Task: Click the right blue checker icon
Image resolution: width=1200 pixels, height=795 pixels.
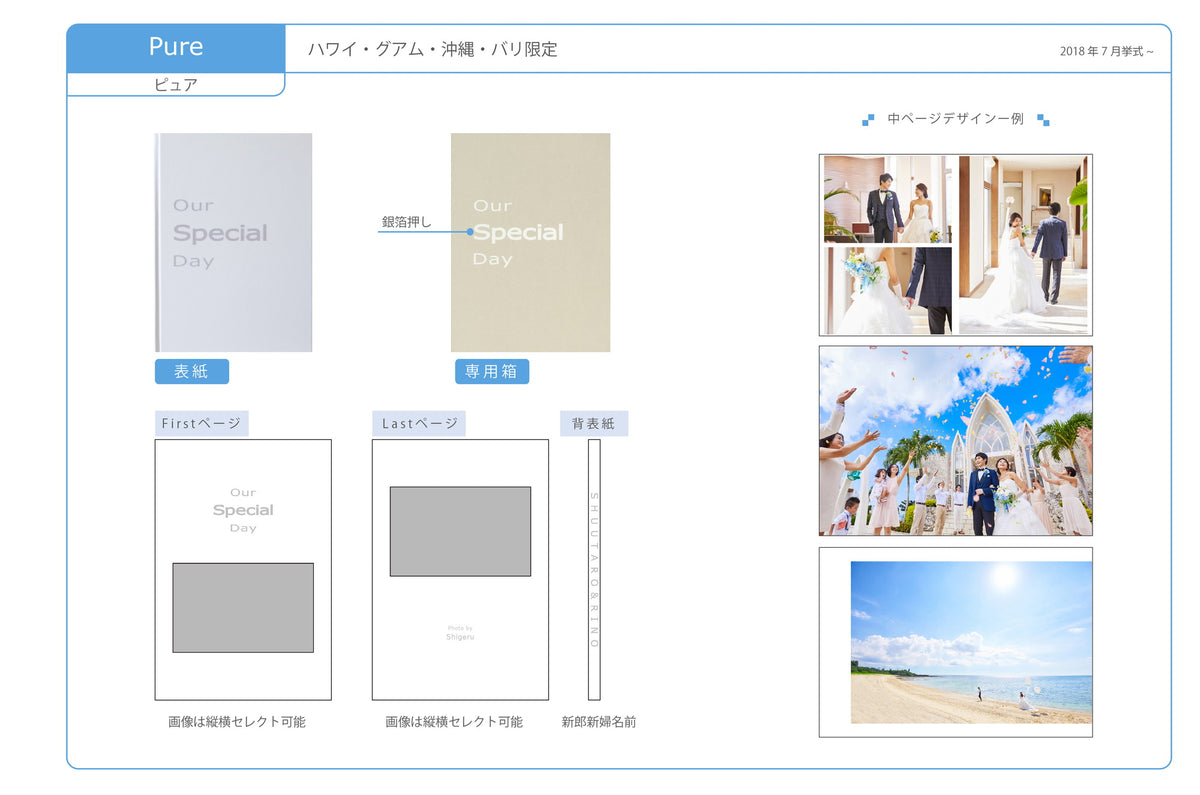Action: coord(1043,120)
